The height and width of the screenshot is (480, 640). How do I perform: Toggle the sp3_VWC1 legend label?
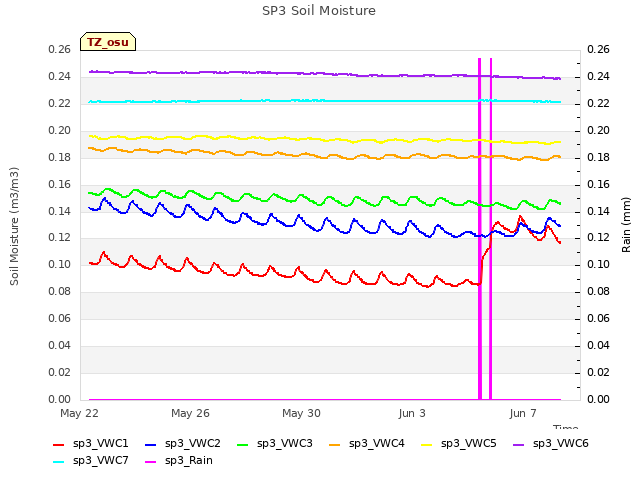point(101,444)
